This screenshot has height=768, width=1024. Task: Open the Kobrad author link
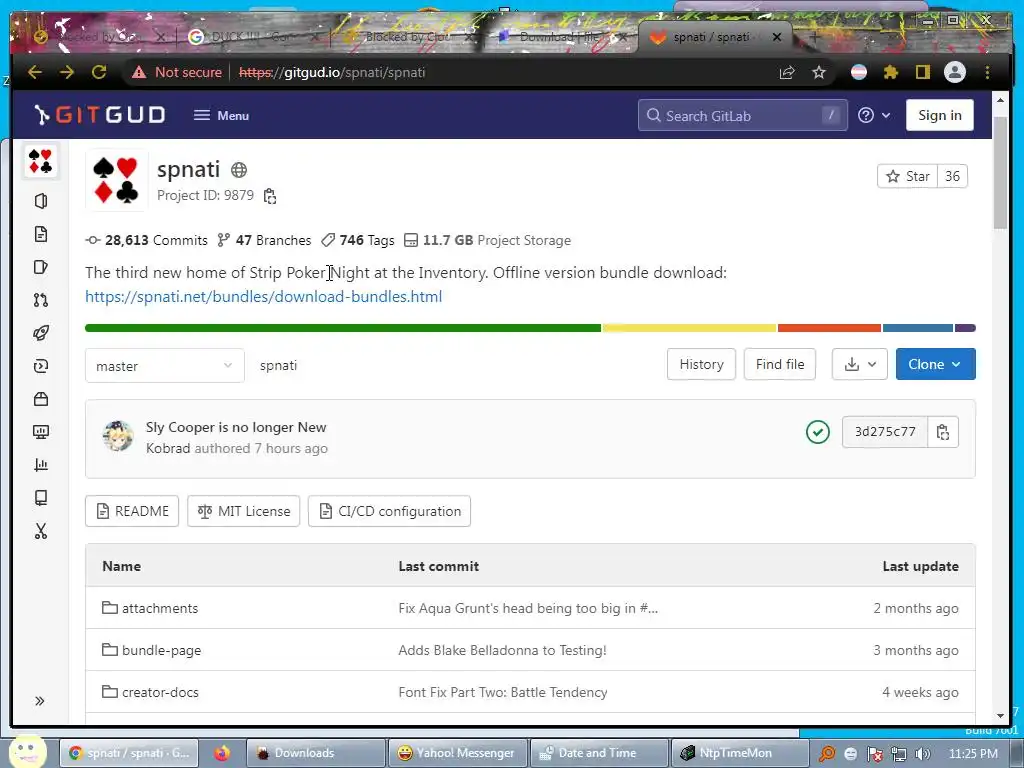click(x=168, y=449)
